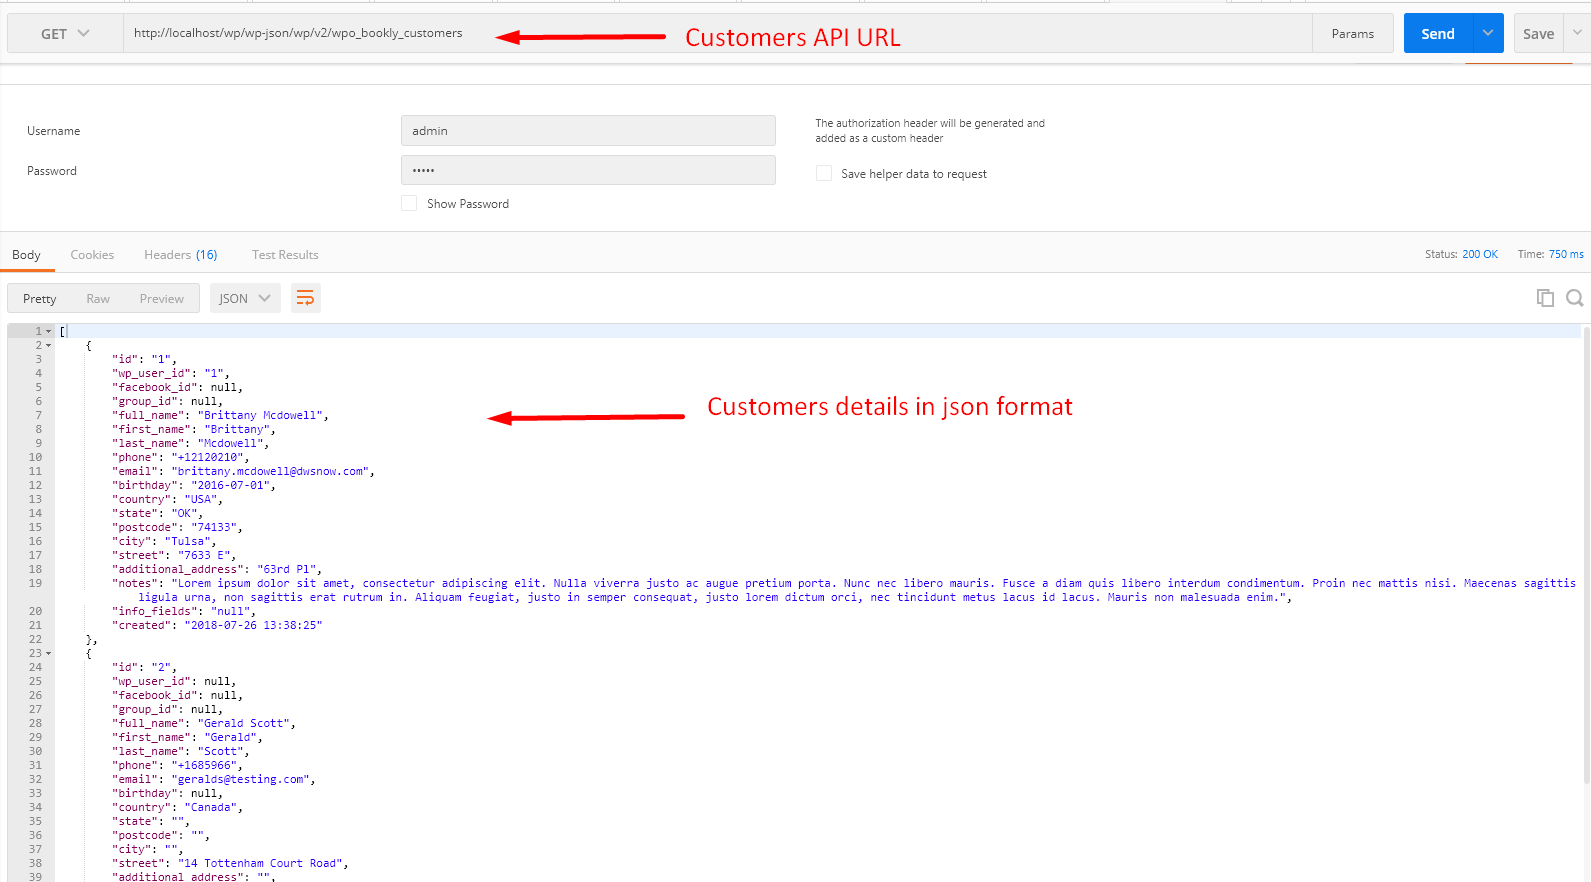Enable the Show Password checkbox
The height and width of the screenshot is (882, 1591).
(409, 203)
